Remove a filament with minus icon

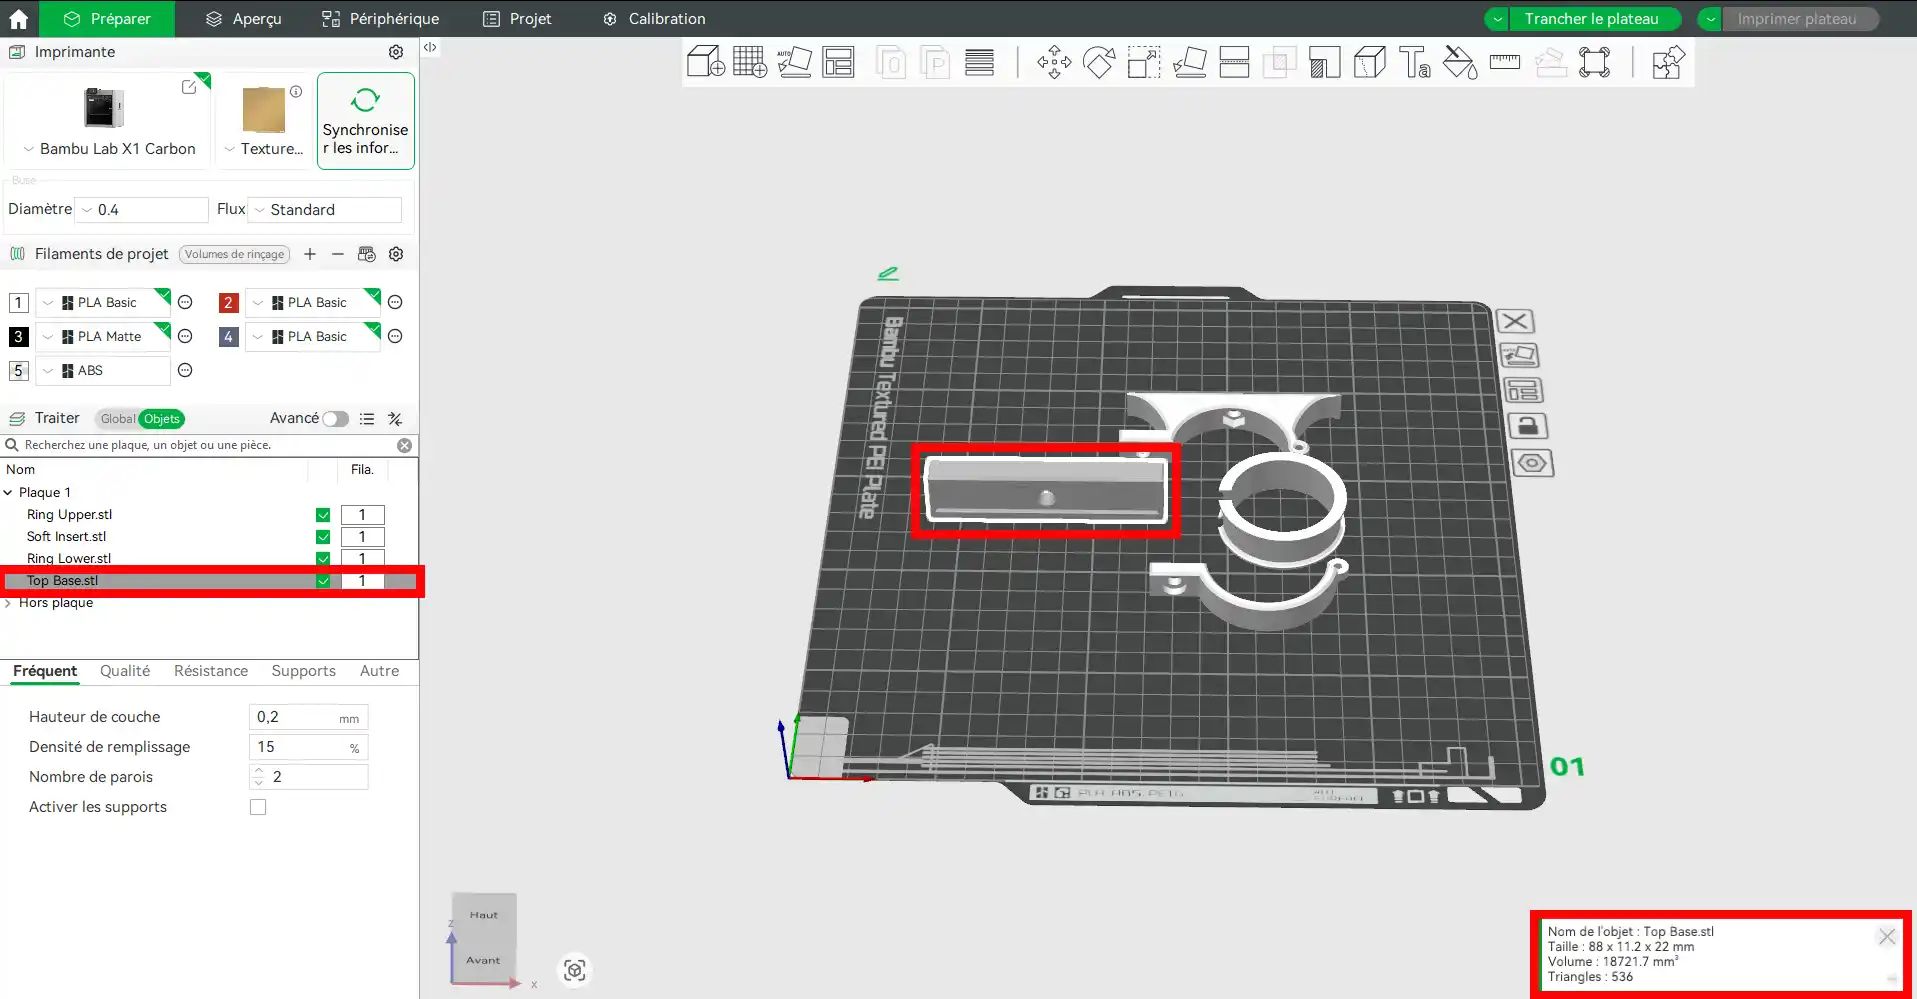[x=338, y=254]
